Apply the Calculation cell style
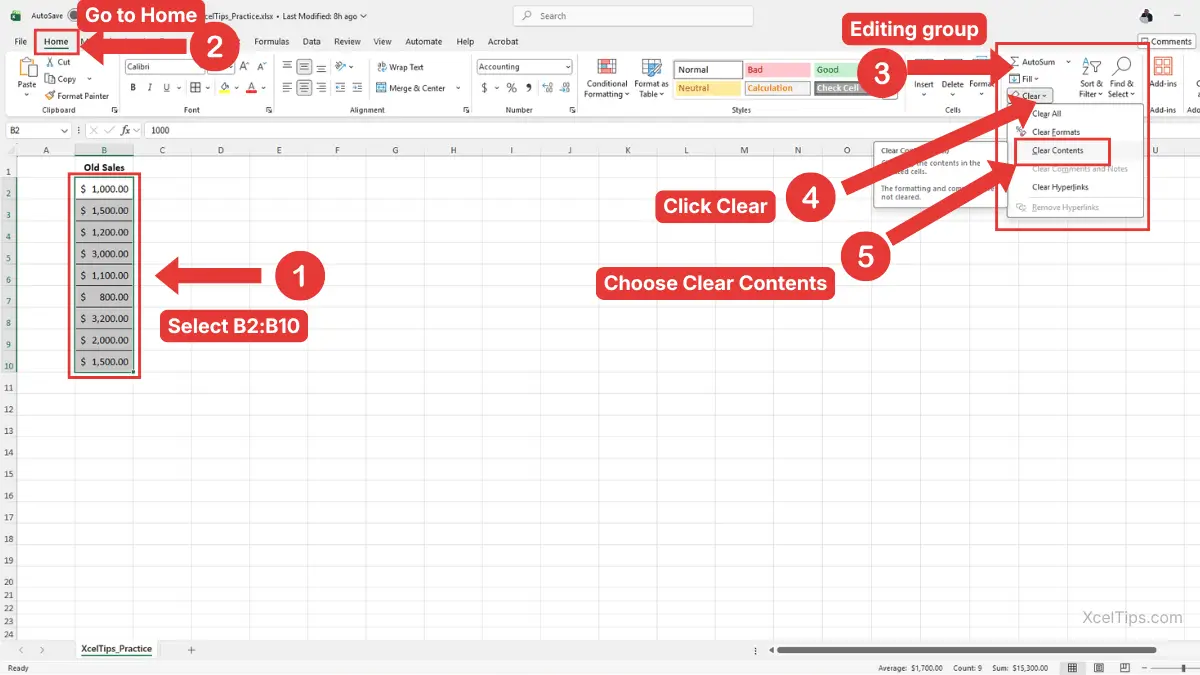The height and width of the screenshot is (675, 1200). coord(776,88)
